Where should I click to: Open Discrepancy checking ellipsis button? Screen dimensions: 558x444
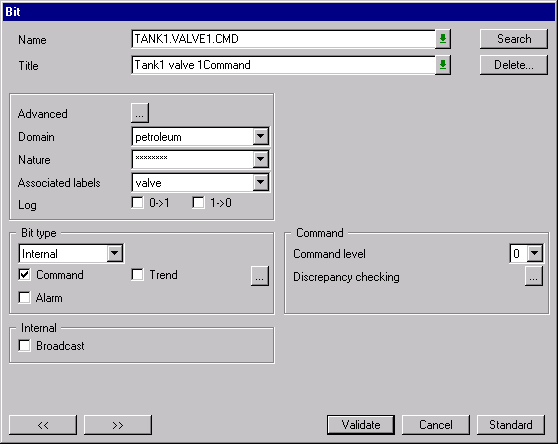[533, 276]
